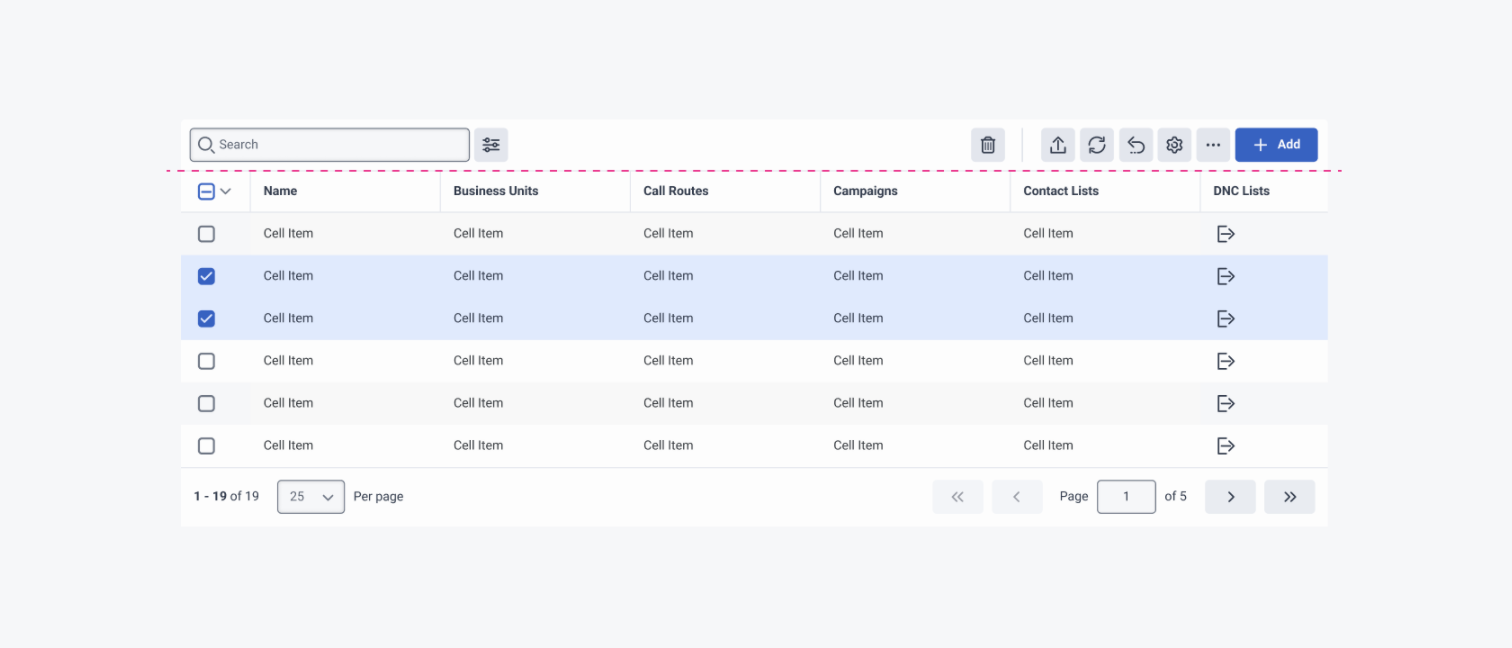This screenshot has width=1512, height=648.
Task: Click the third row's Call Routes 'Cell Item'
Action: point(668,319)
